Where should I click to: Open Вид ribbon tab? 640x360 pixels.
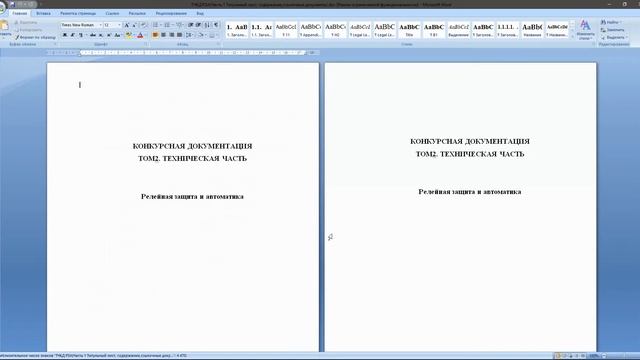pyautogui.click(x=200, y=13)
